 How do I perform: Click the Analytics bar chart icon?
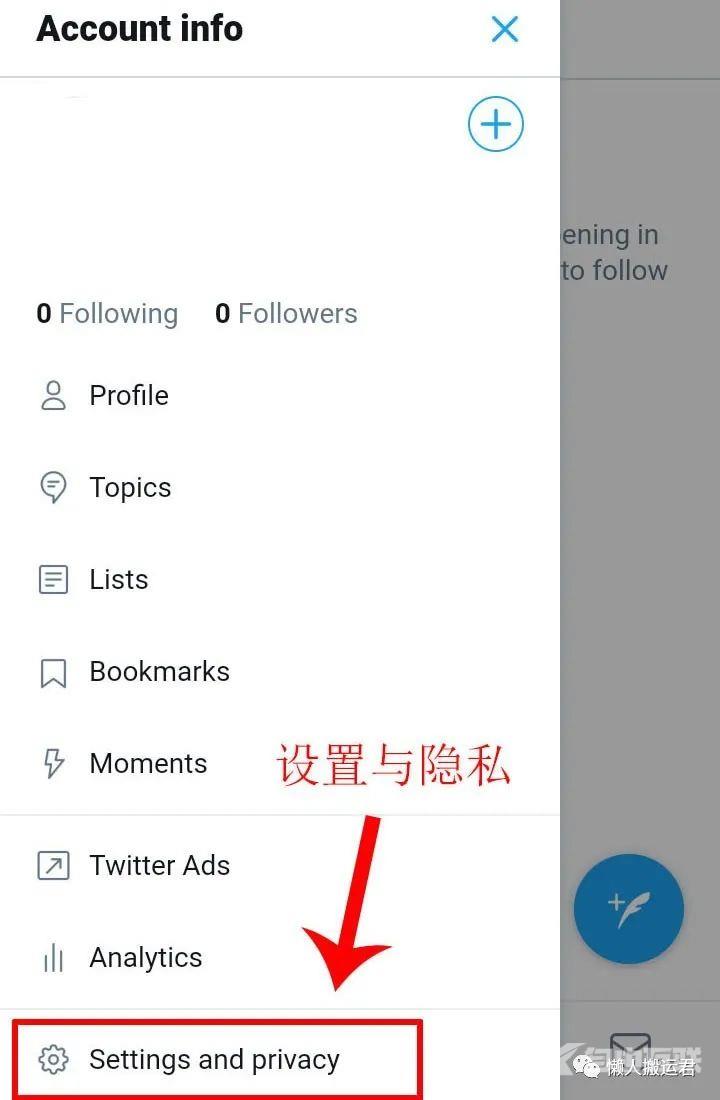click(x=53, y=958)
